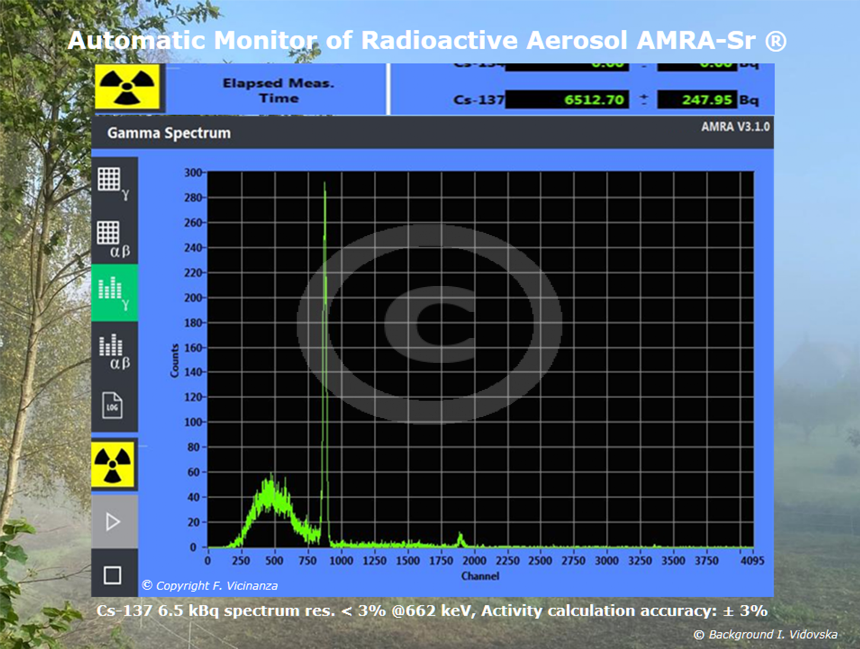
Task: Click the 4095 channel axis value
Action: tap(752, 561)
